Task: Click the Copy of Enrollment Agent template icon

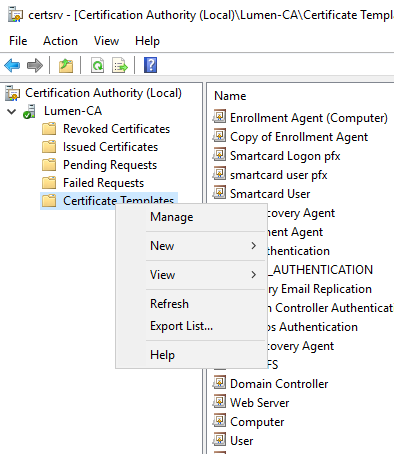Action: coord(219,135)
